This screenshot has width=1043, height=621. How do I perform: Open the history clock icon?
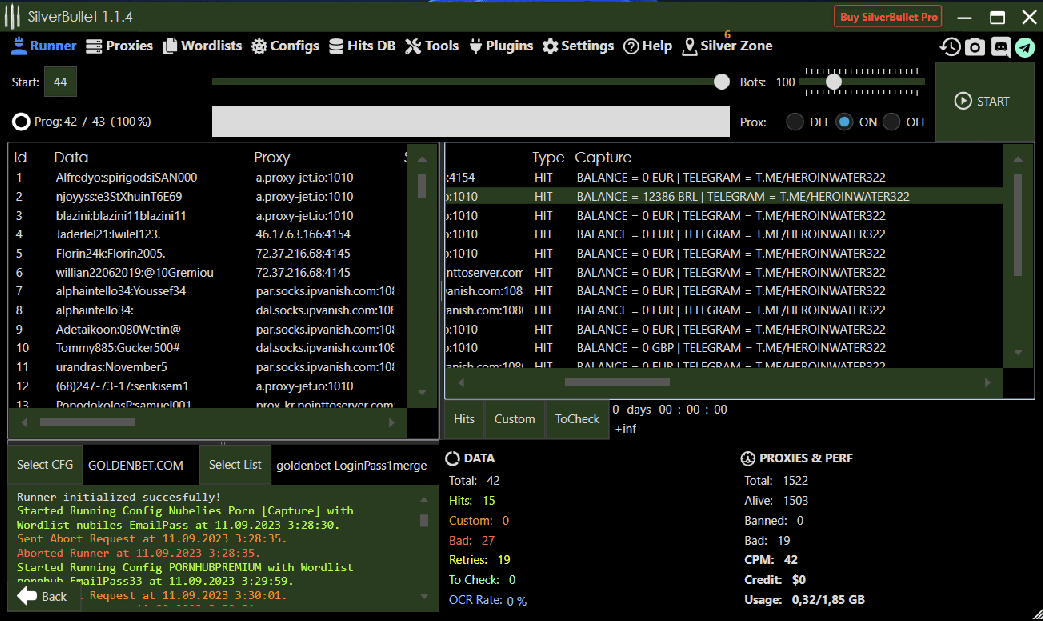click(x=950, y=47)
